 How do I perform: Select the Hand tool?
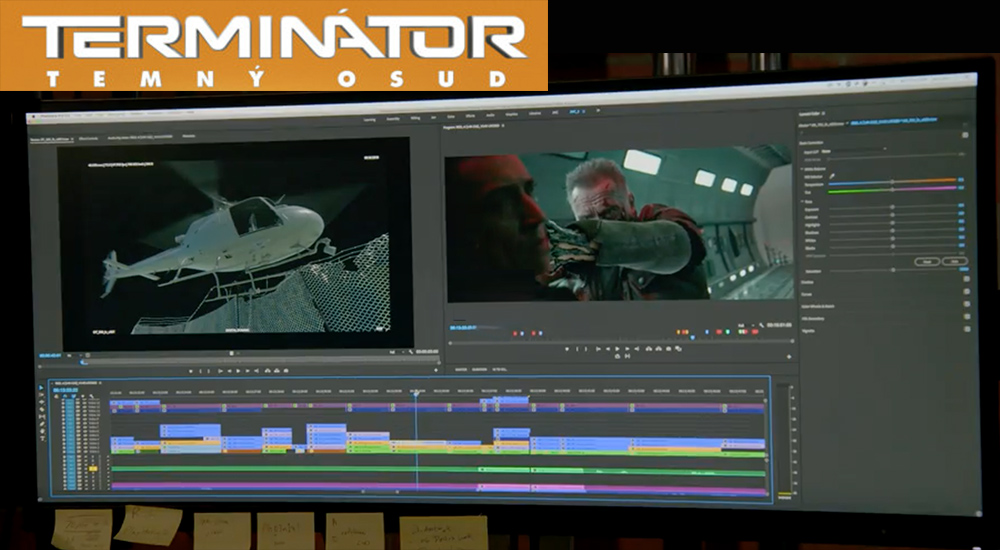point(41,431)
